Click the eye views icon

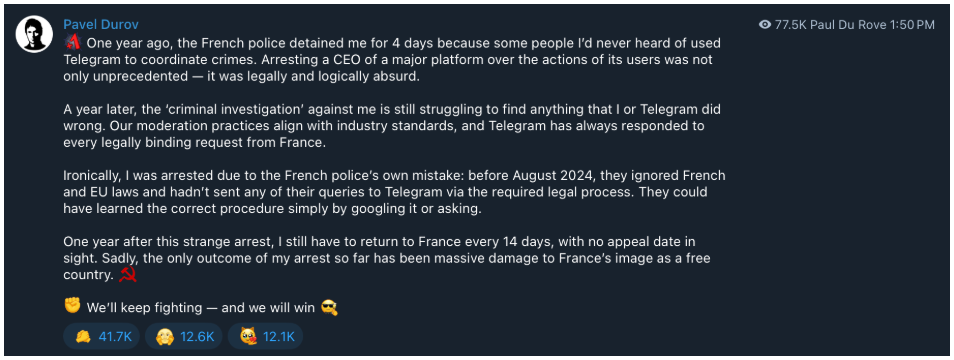765,25
